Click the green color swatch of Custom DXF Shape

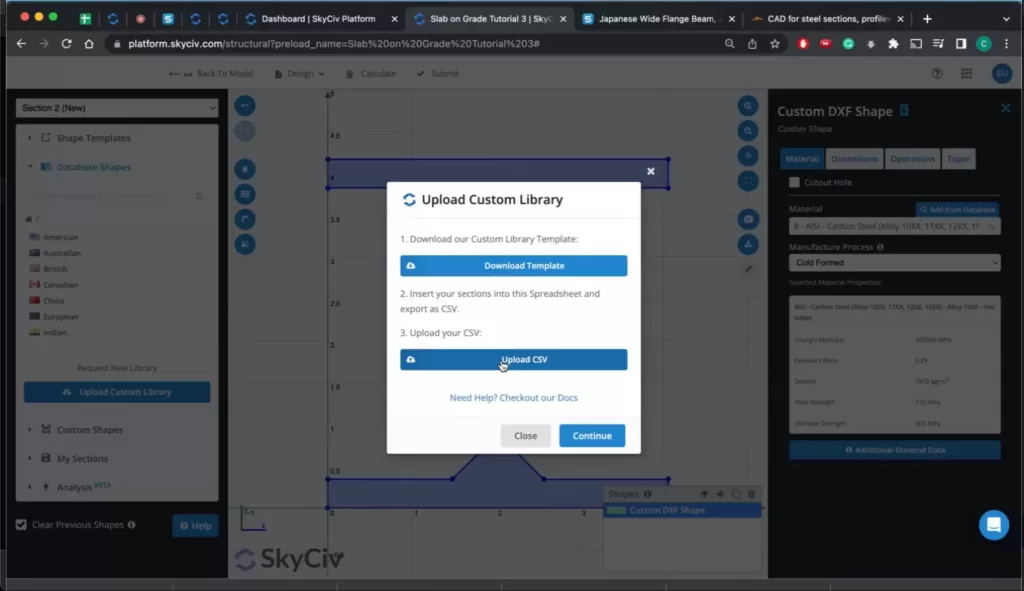616,510
